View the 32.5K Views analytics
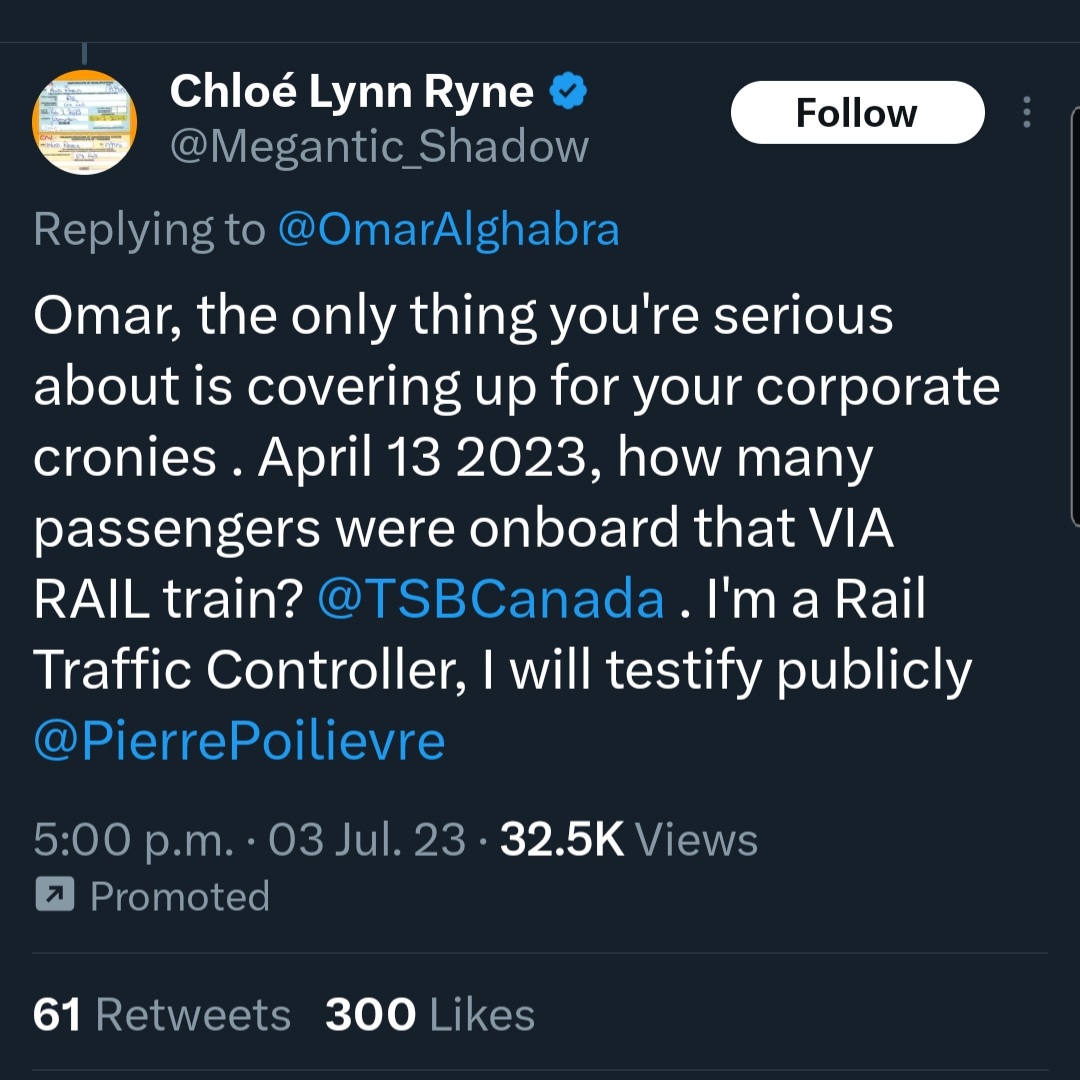 click(629, 840)
